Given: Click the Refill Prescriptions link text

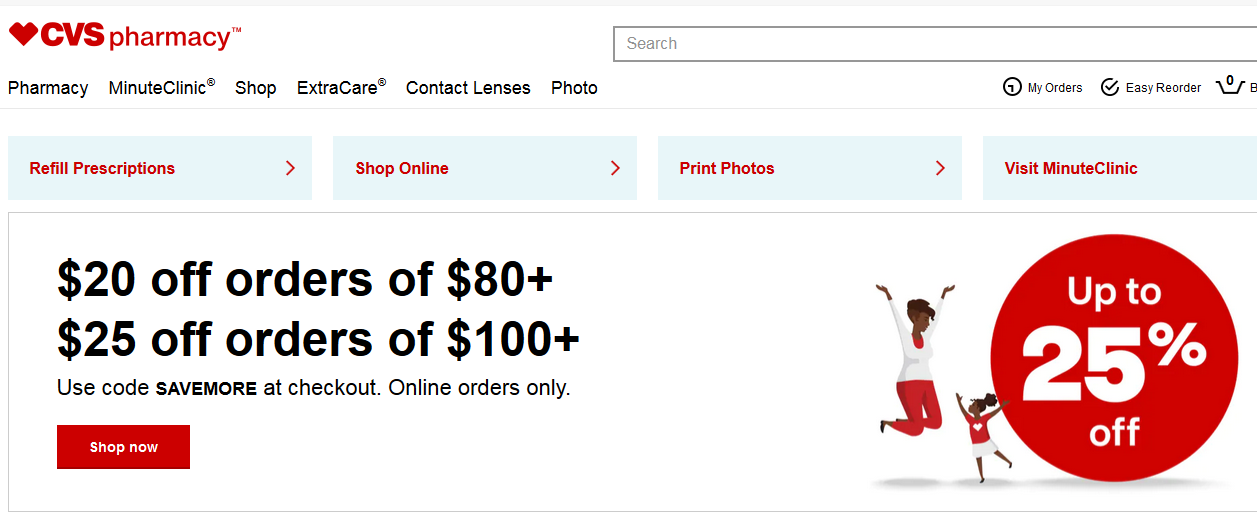Looking at the screenshot, I should (x=102, y=168).
